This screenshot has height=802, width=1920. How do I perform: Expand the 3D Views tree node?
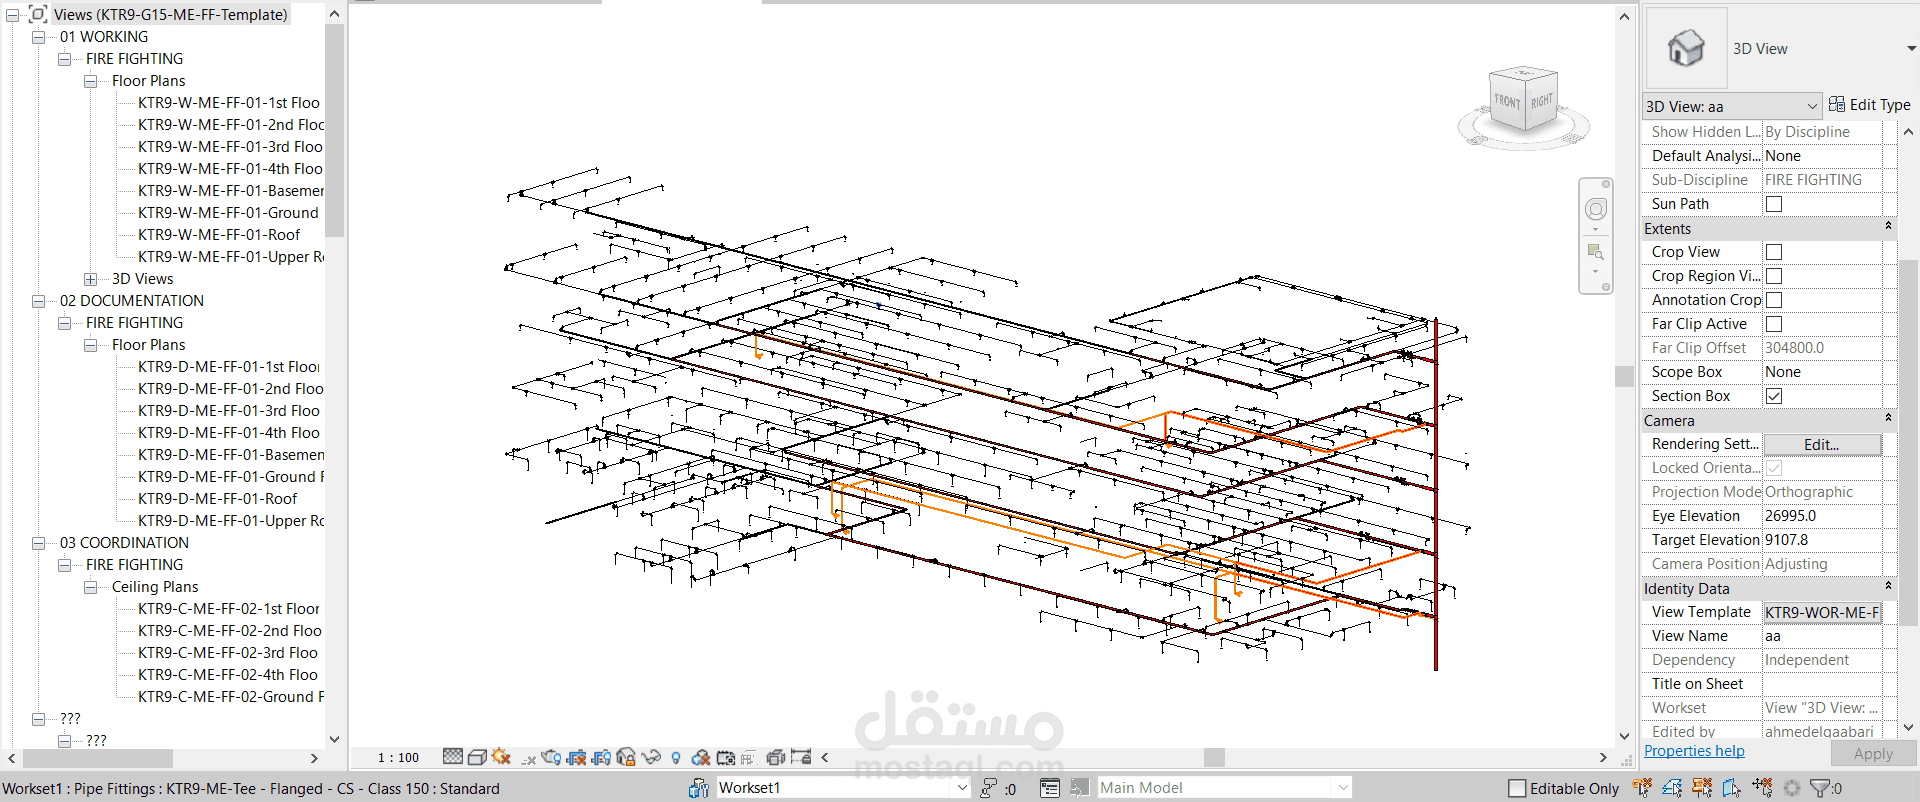click(90, 279)
